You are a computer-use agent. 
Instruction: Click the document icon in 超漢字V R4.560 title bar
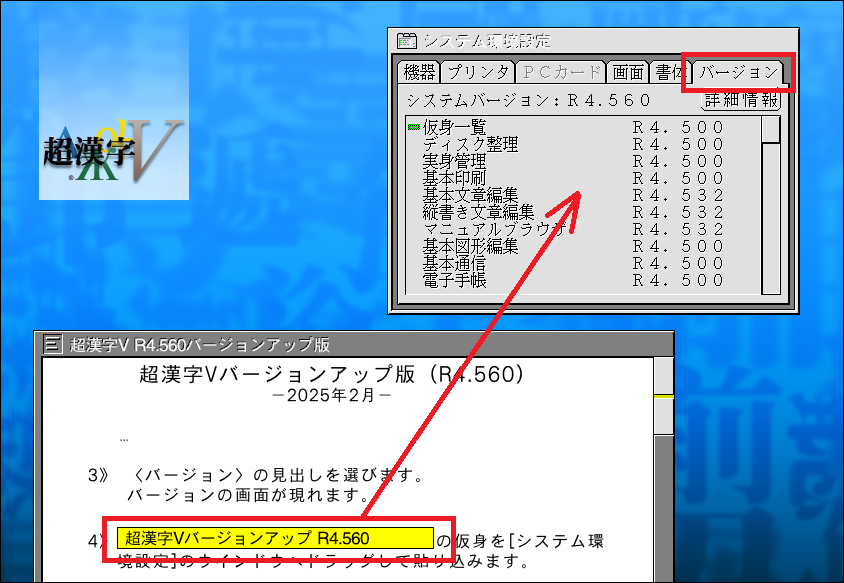54,345
